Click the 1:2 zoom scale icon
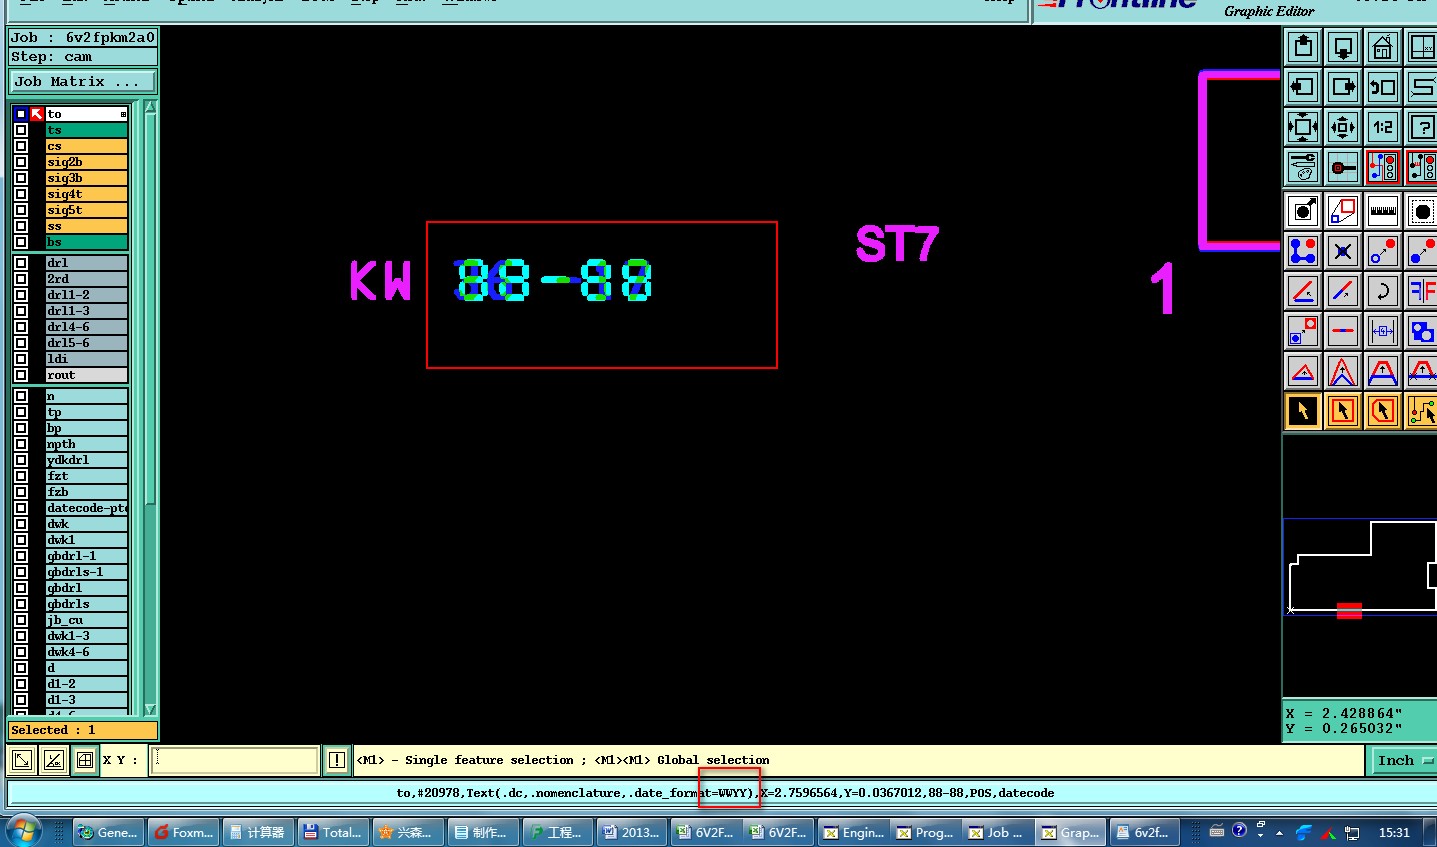1437x847 pixels. [x=1383, y=127]
